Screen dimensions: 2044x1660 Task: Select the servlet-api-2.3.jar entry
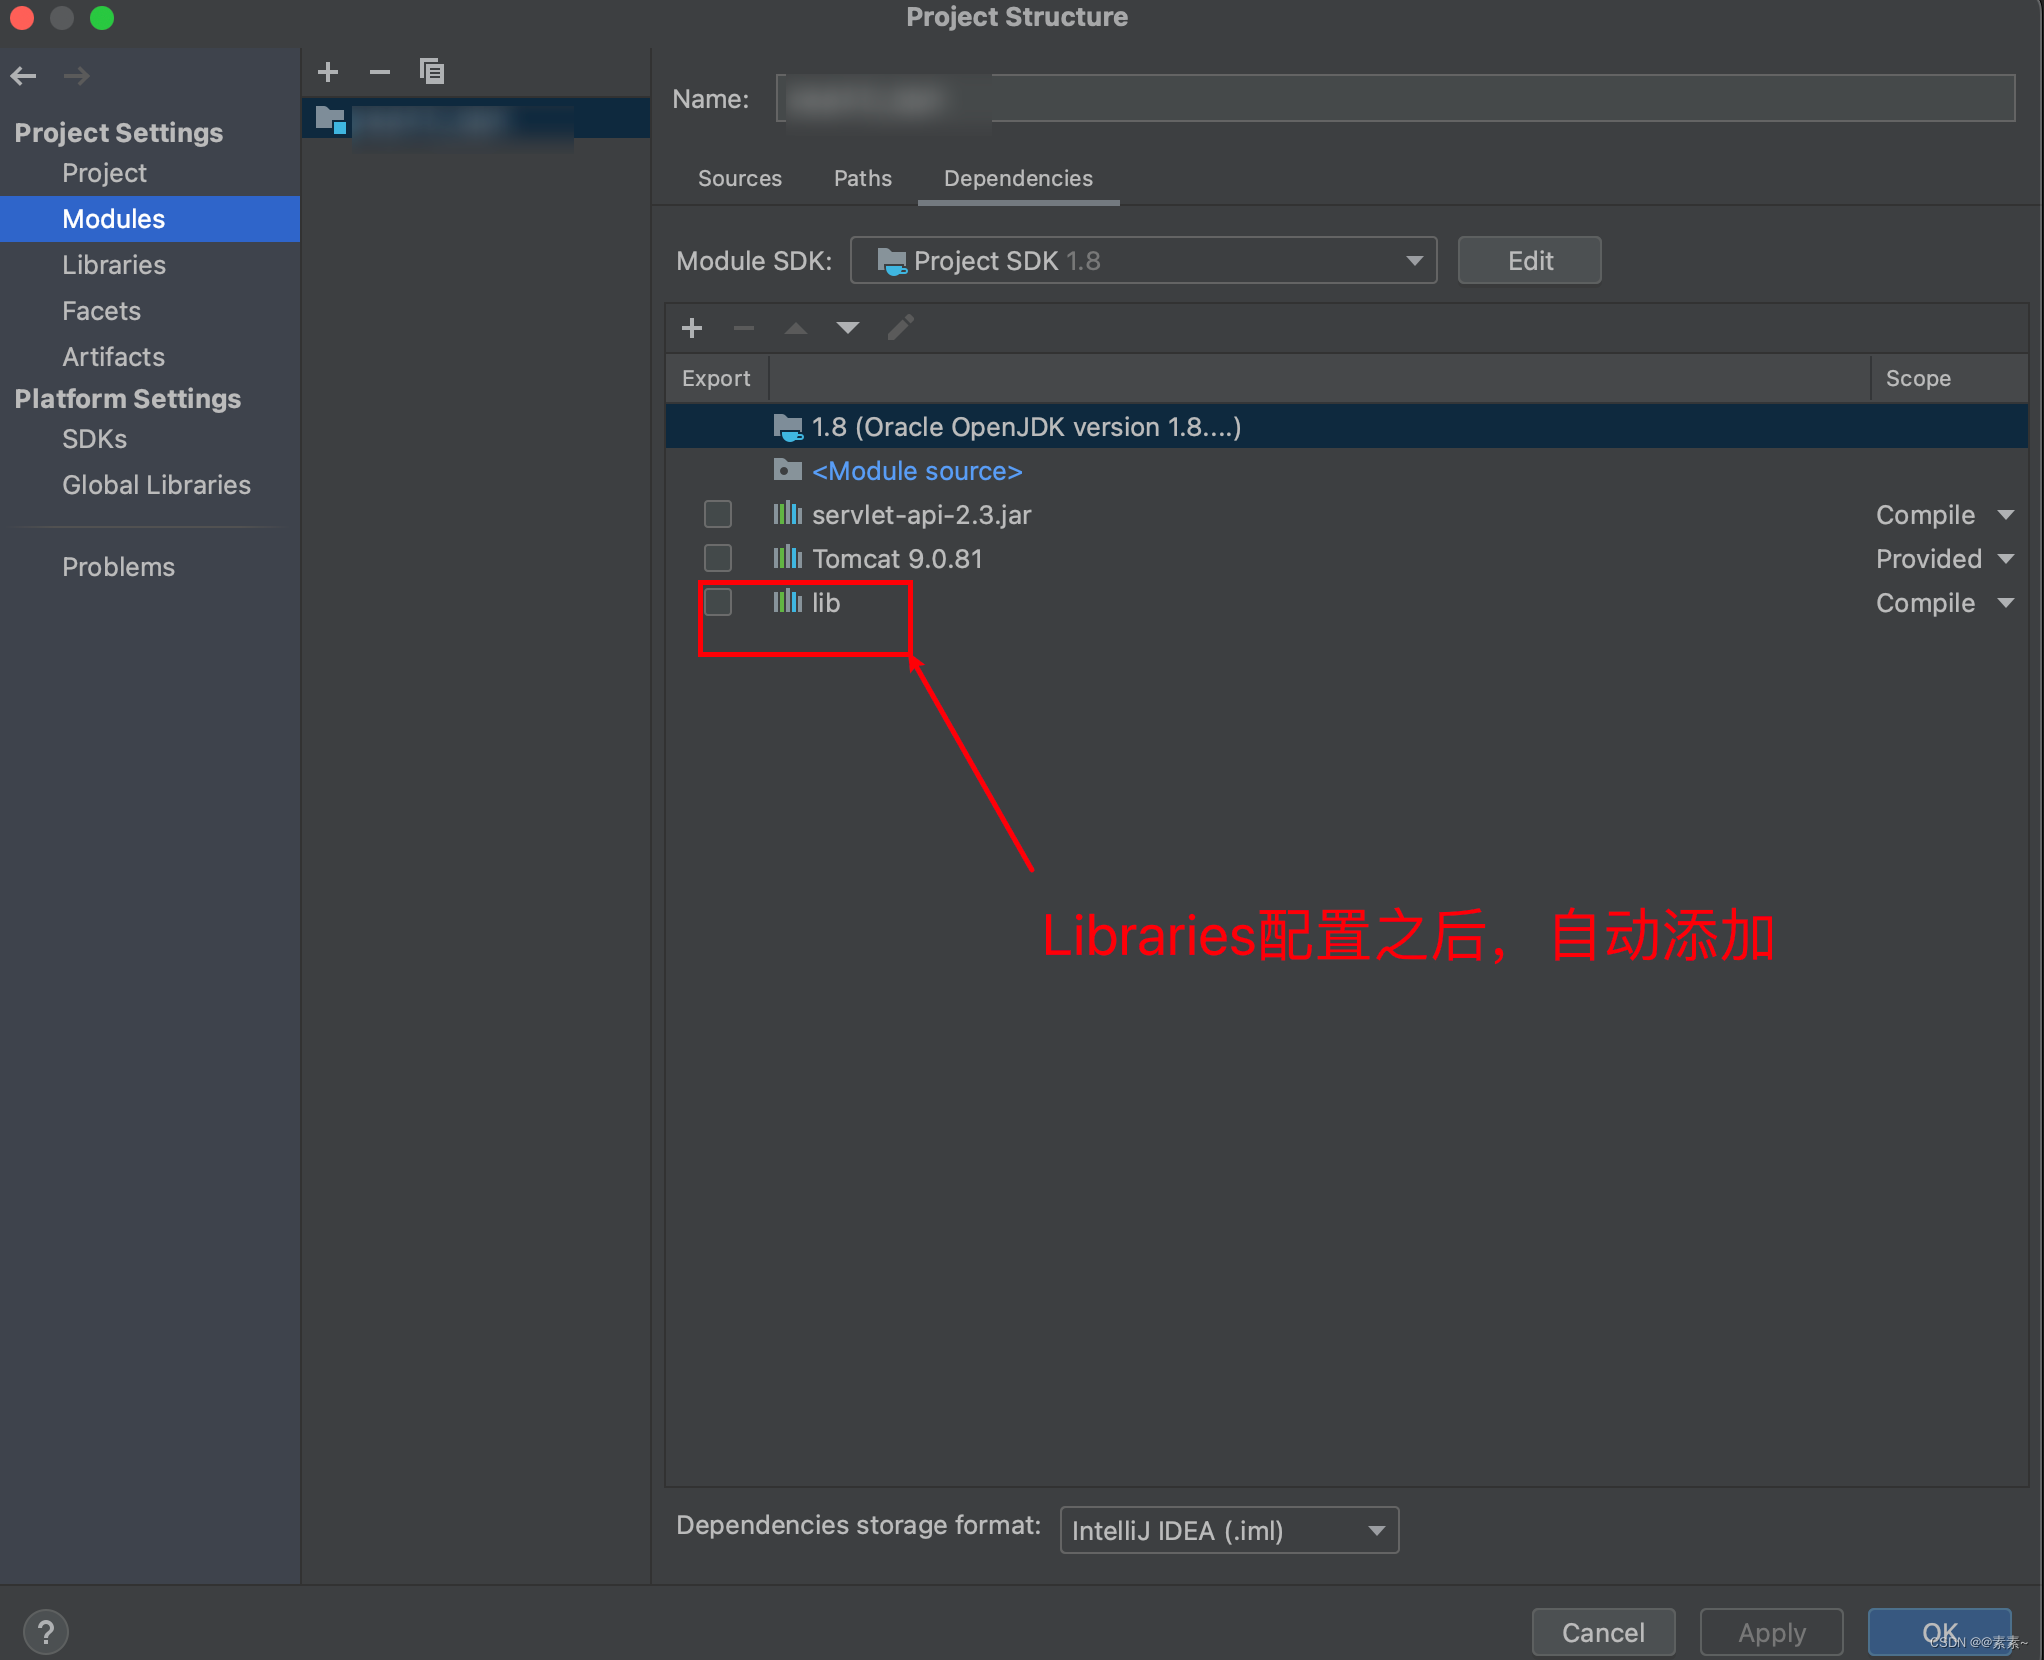coord(1346,515)
